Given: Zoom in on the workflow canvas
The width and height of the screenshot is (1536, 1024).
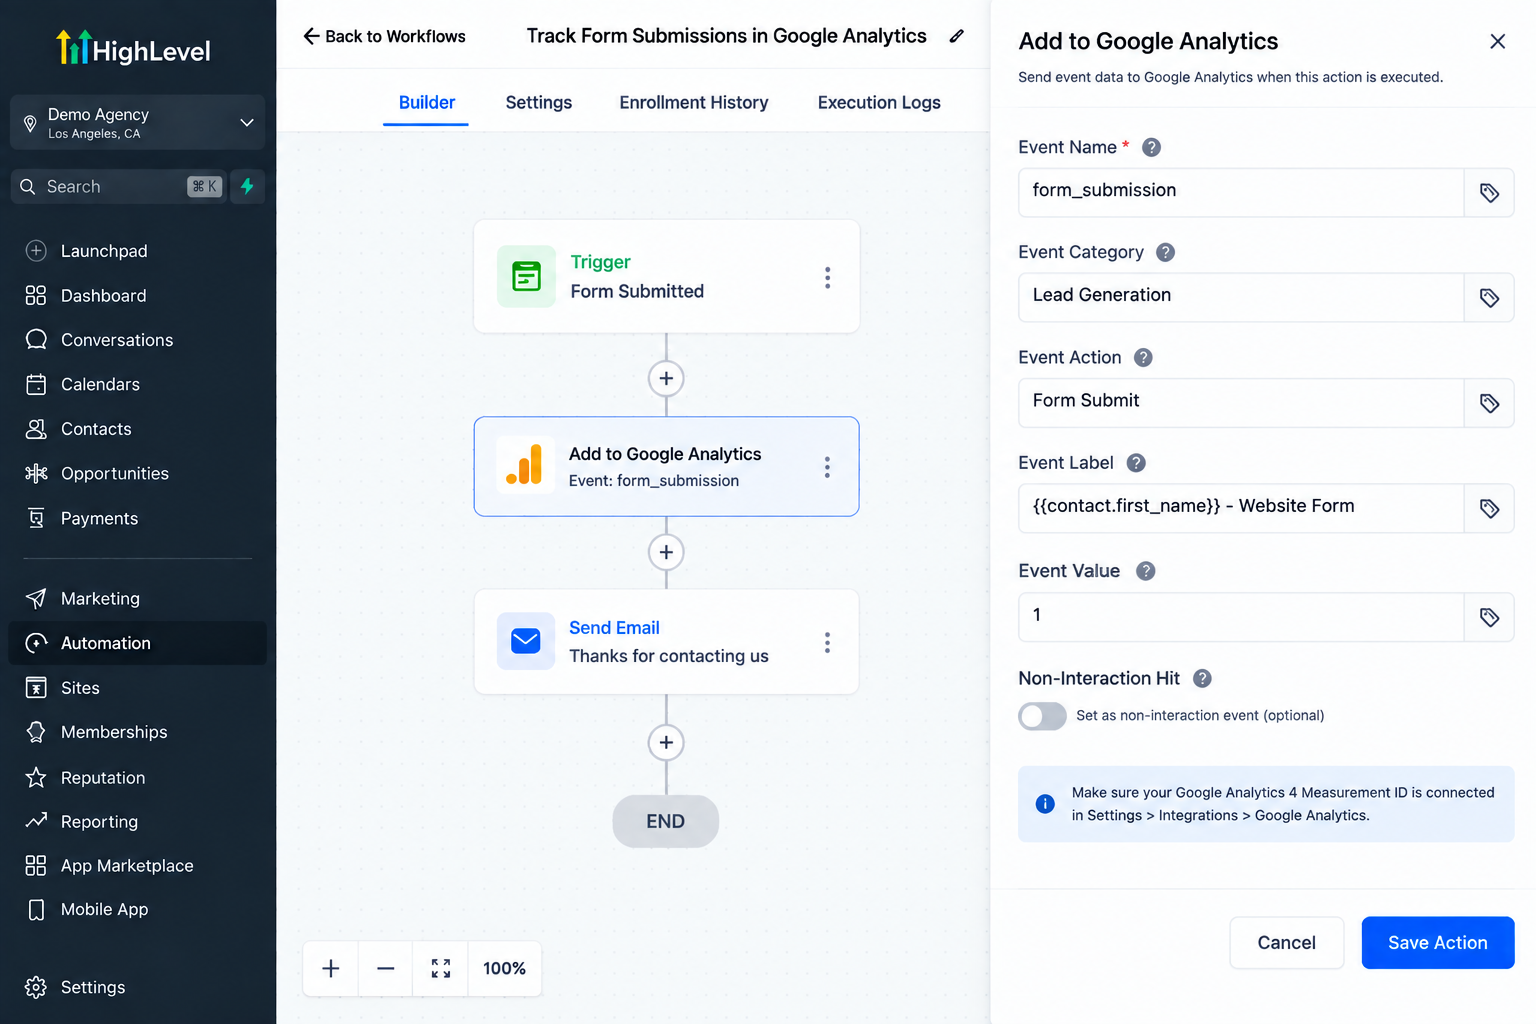Looking at the screenshot, I should [x=331, y=968].
